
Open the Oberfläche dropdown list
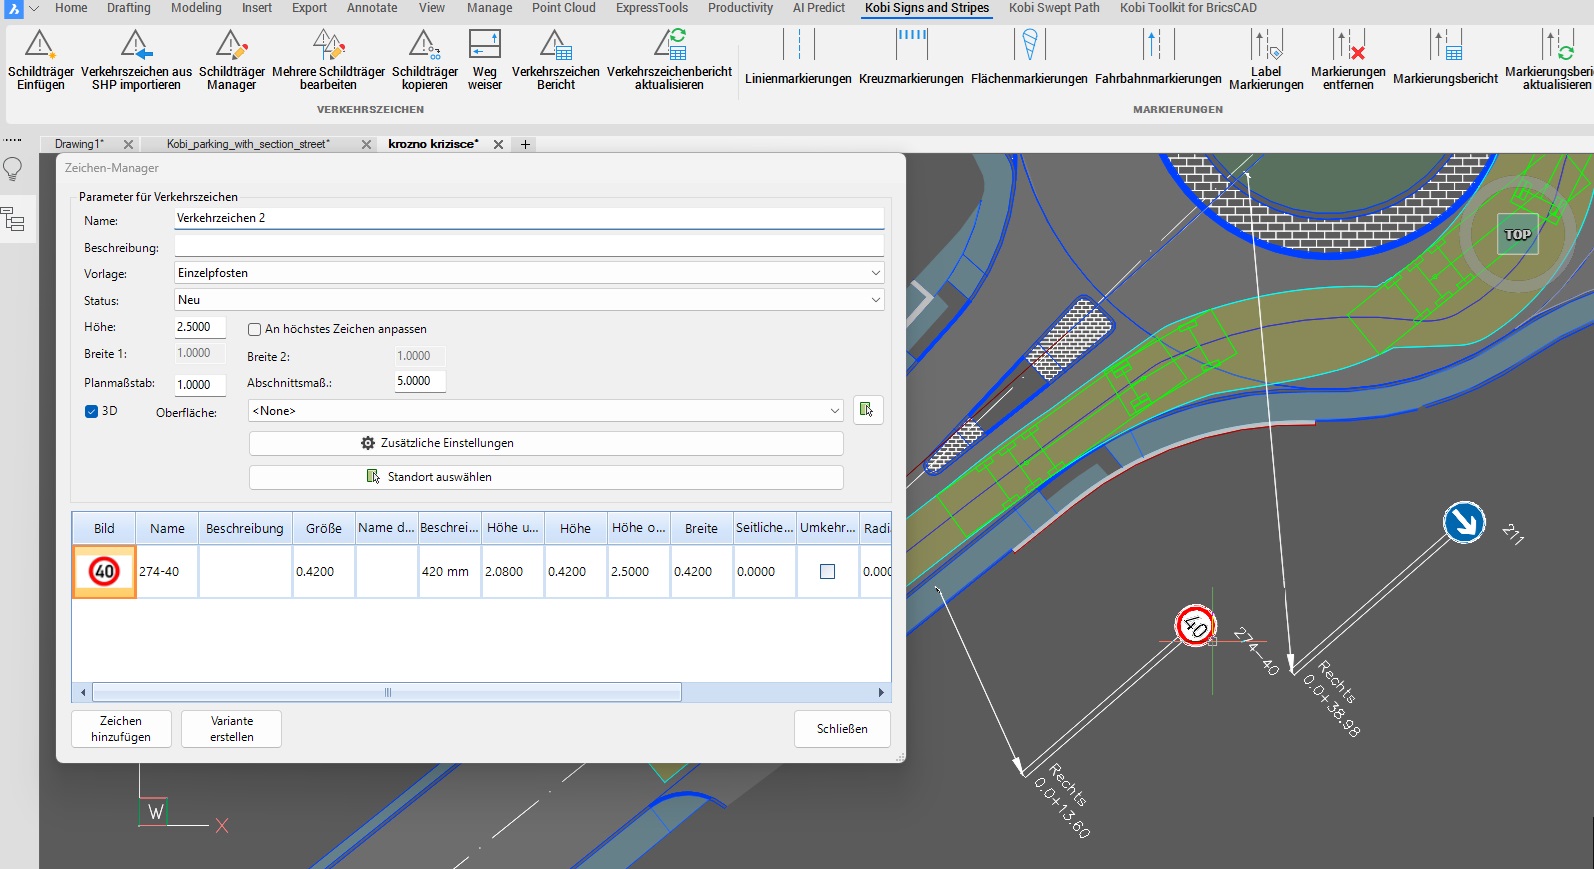(834, 411)
